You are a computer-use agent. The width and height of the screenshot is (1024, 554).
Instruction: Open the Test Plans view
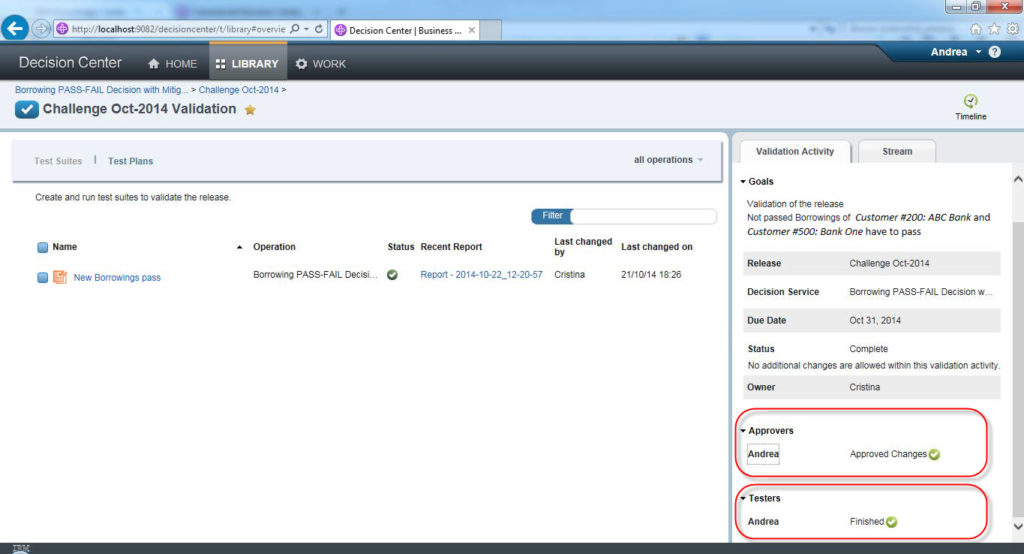[x=130, y=161]
